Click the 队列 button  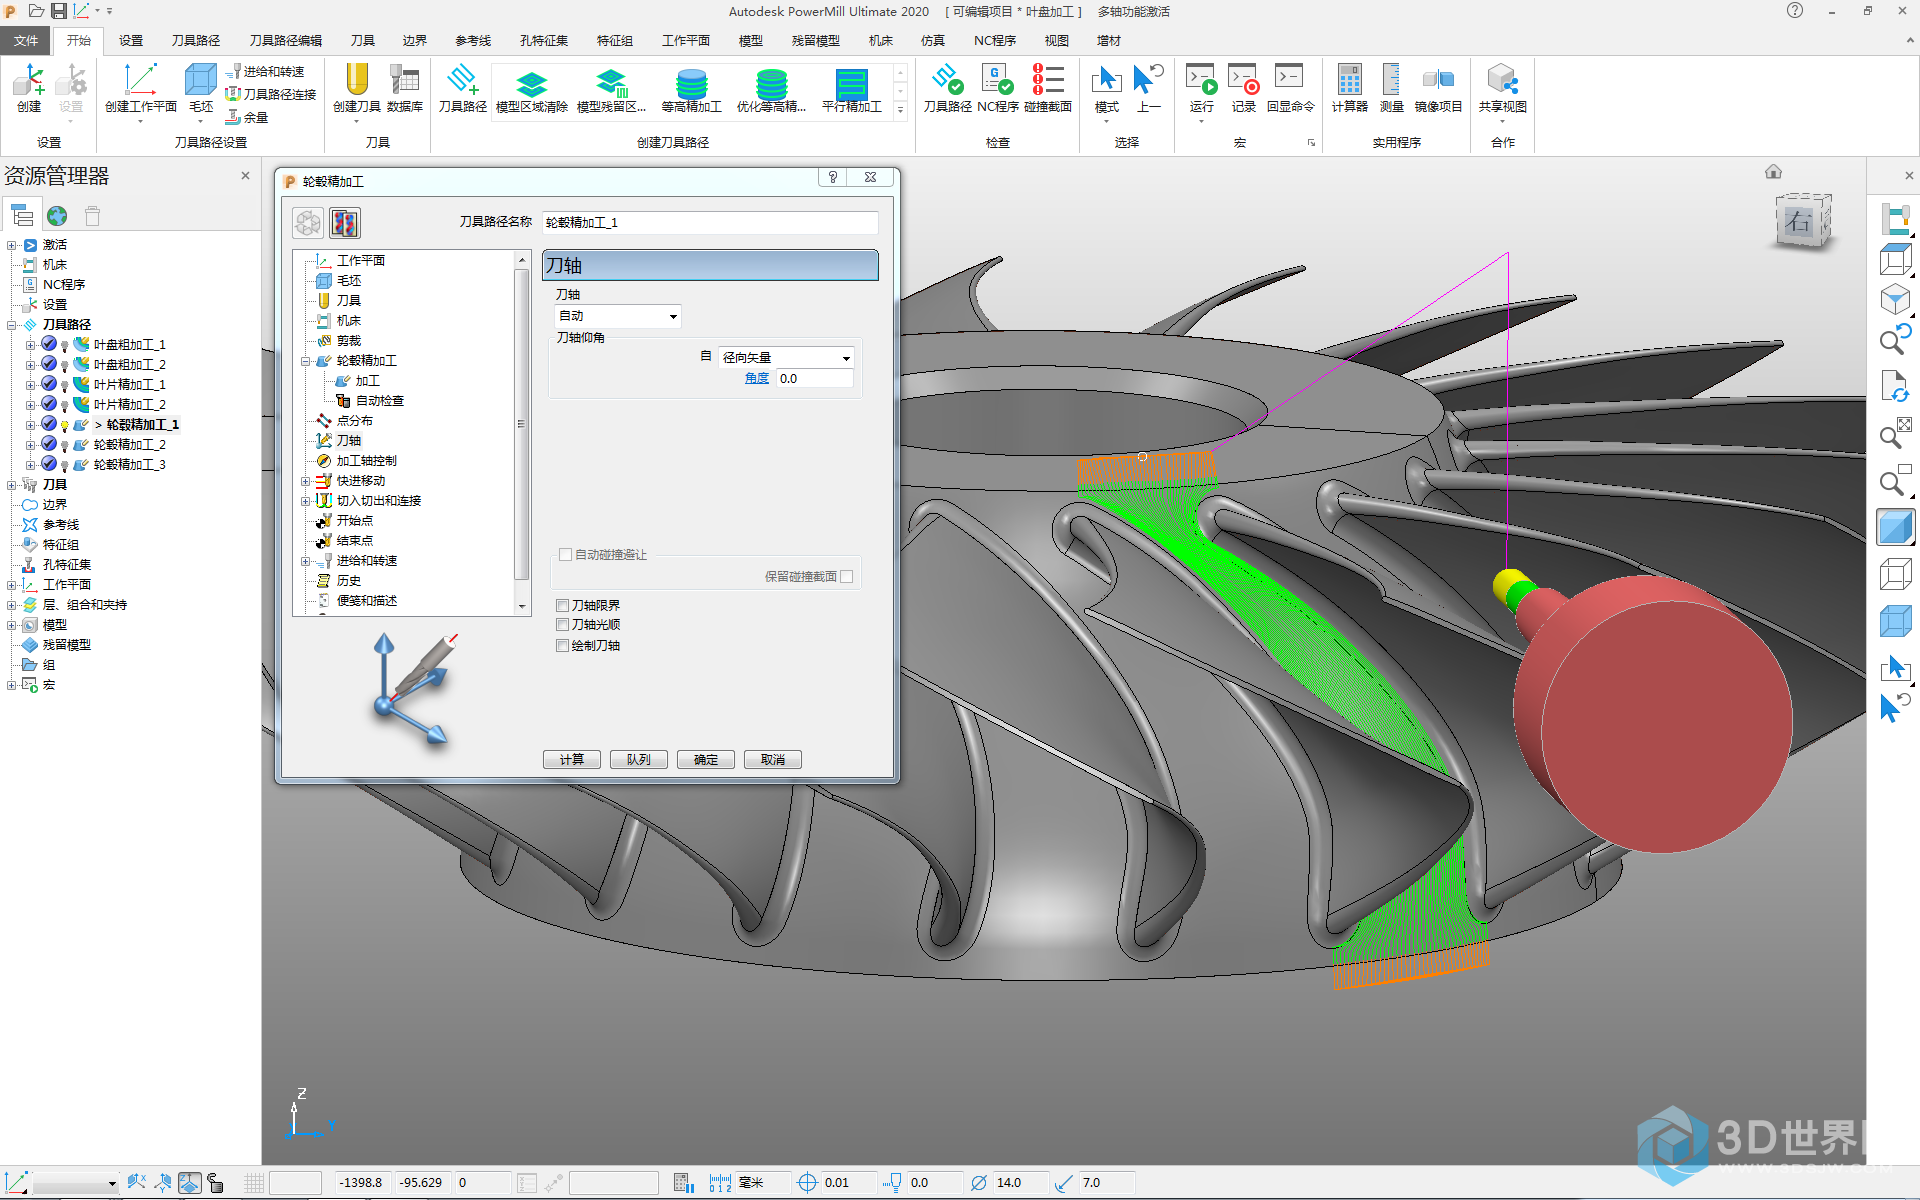click(x=638, y=760)
